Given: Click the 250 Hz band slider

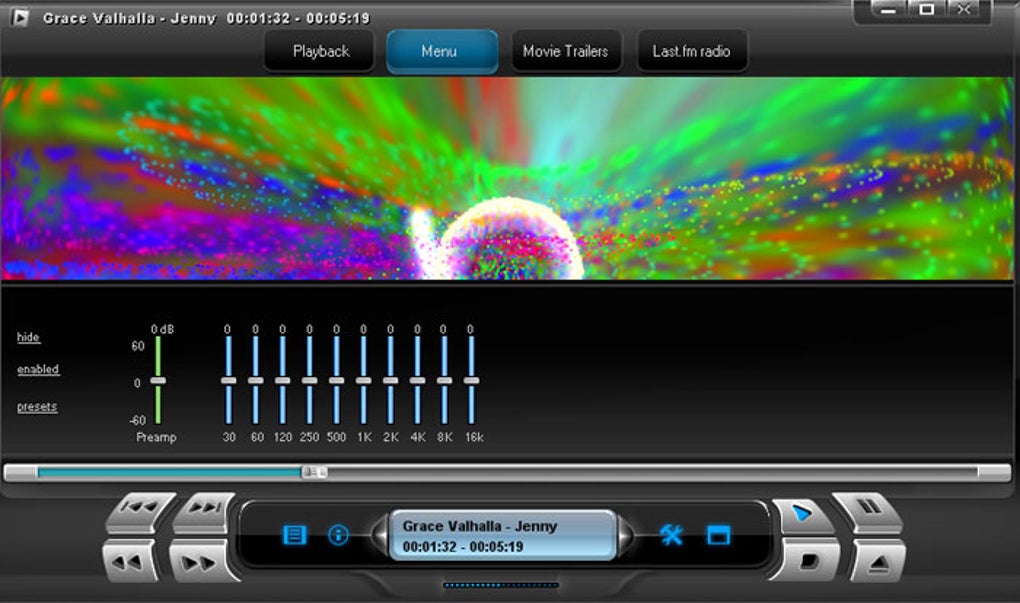Looking at the screenshot, I should (310, 381).
